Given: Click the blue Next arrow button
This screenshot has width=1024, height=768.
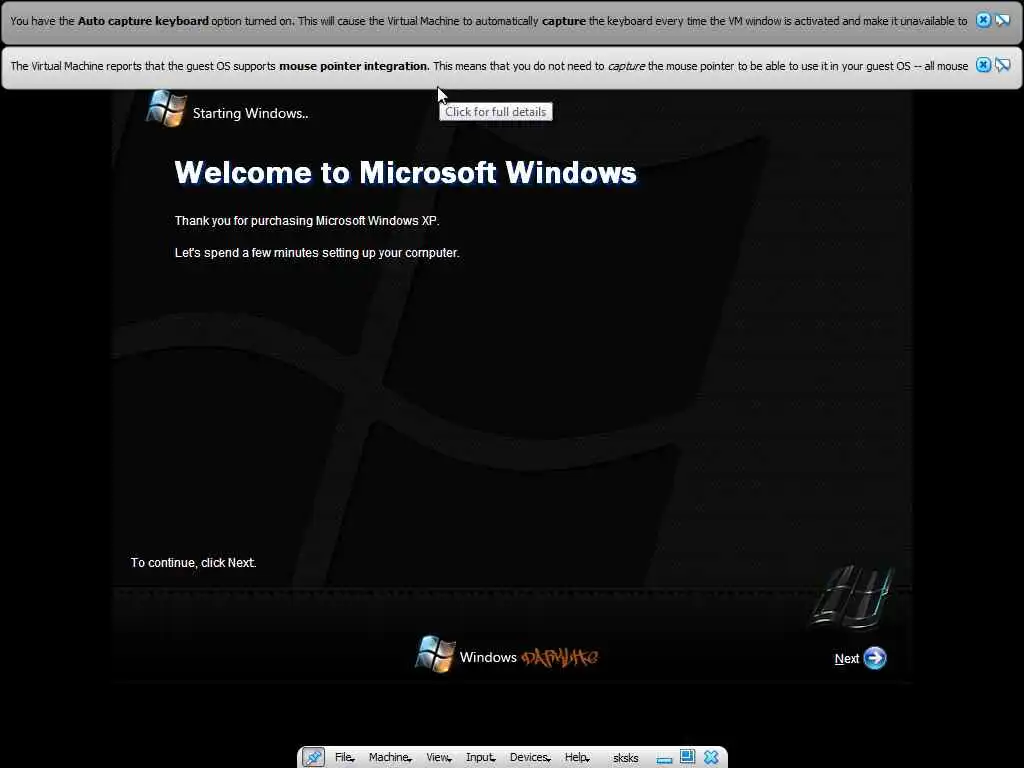Looking at the screenshot, I should [875, 658].
